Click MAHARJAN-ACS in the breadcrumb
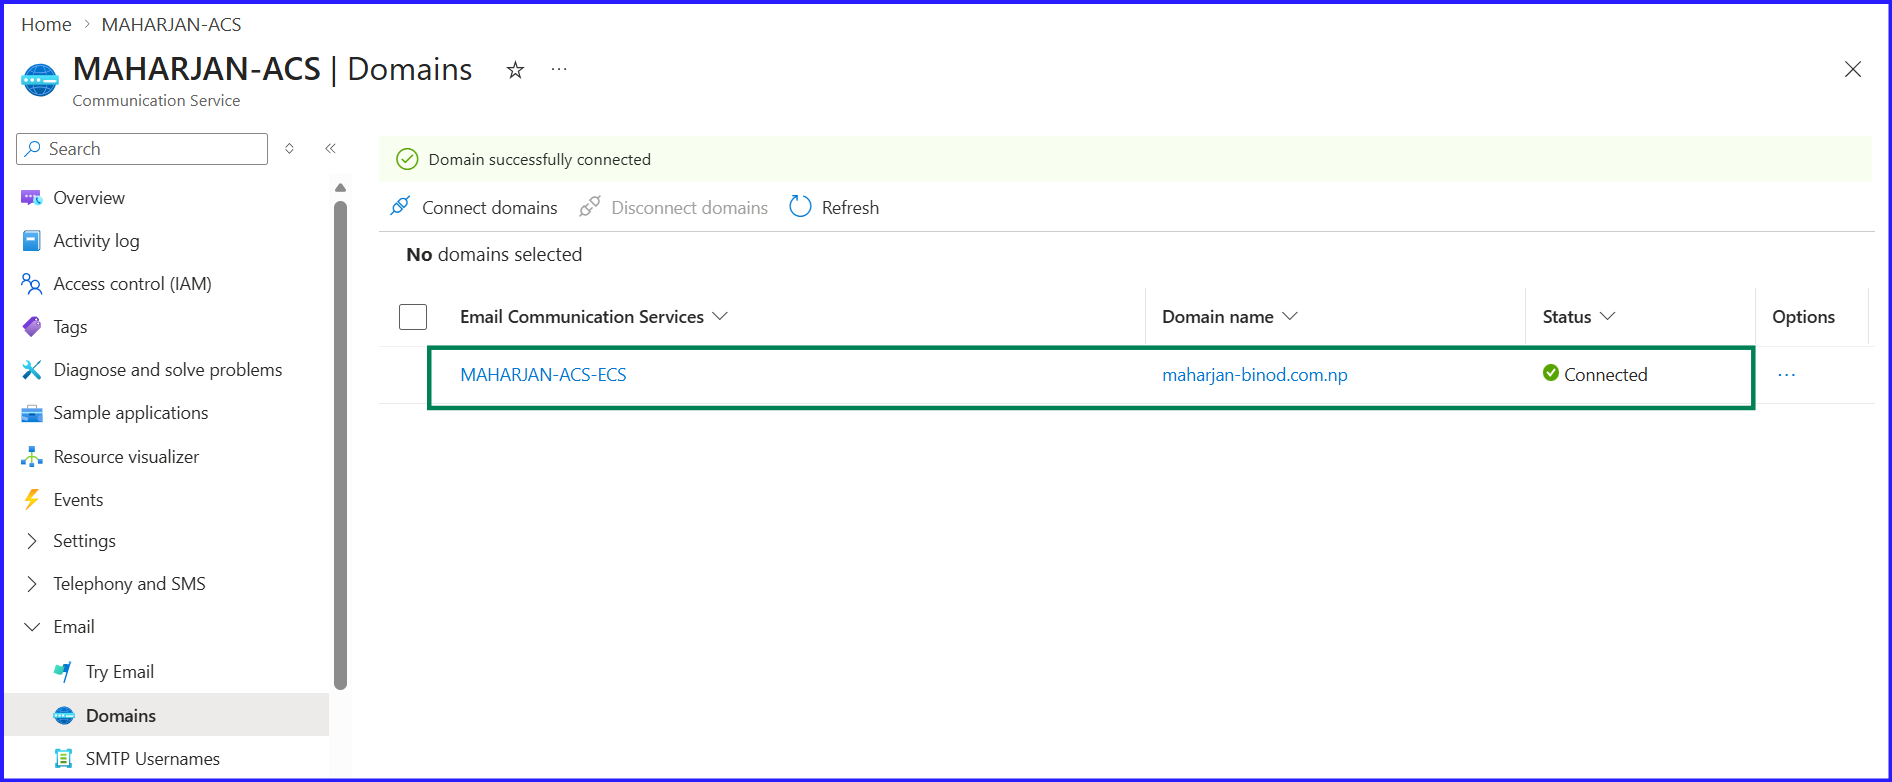Image resolution: width=1892 pixels, height=782 pixels. (171, 24)
